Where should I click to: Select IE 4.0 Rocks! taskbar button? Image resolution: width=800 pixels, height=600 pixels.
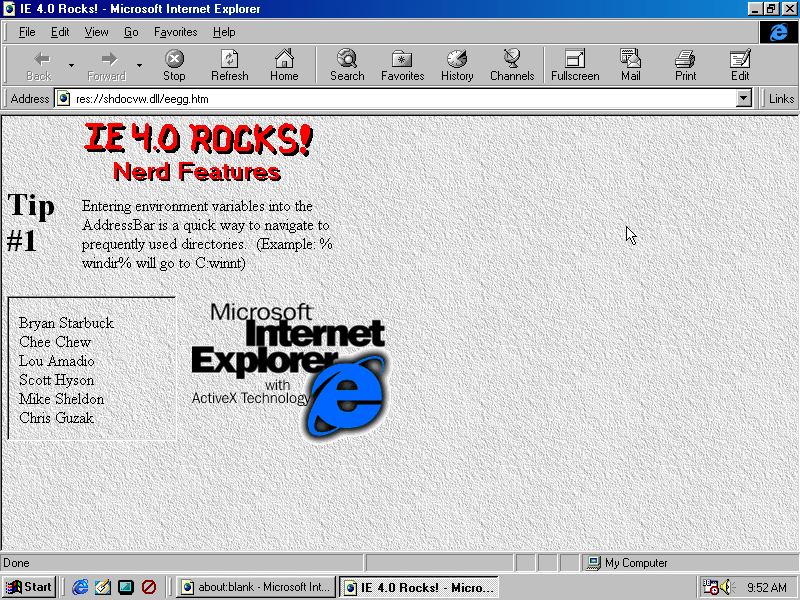419,587
